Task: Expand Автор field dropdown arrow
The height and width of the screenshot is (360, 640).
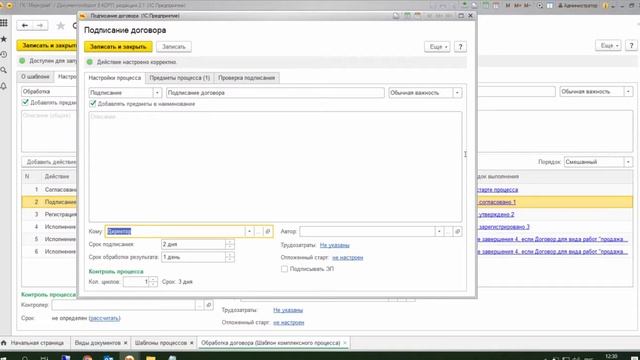Action: tap(439, 231)
